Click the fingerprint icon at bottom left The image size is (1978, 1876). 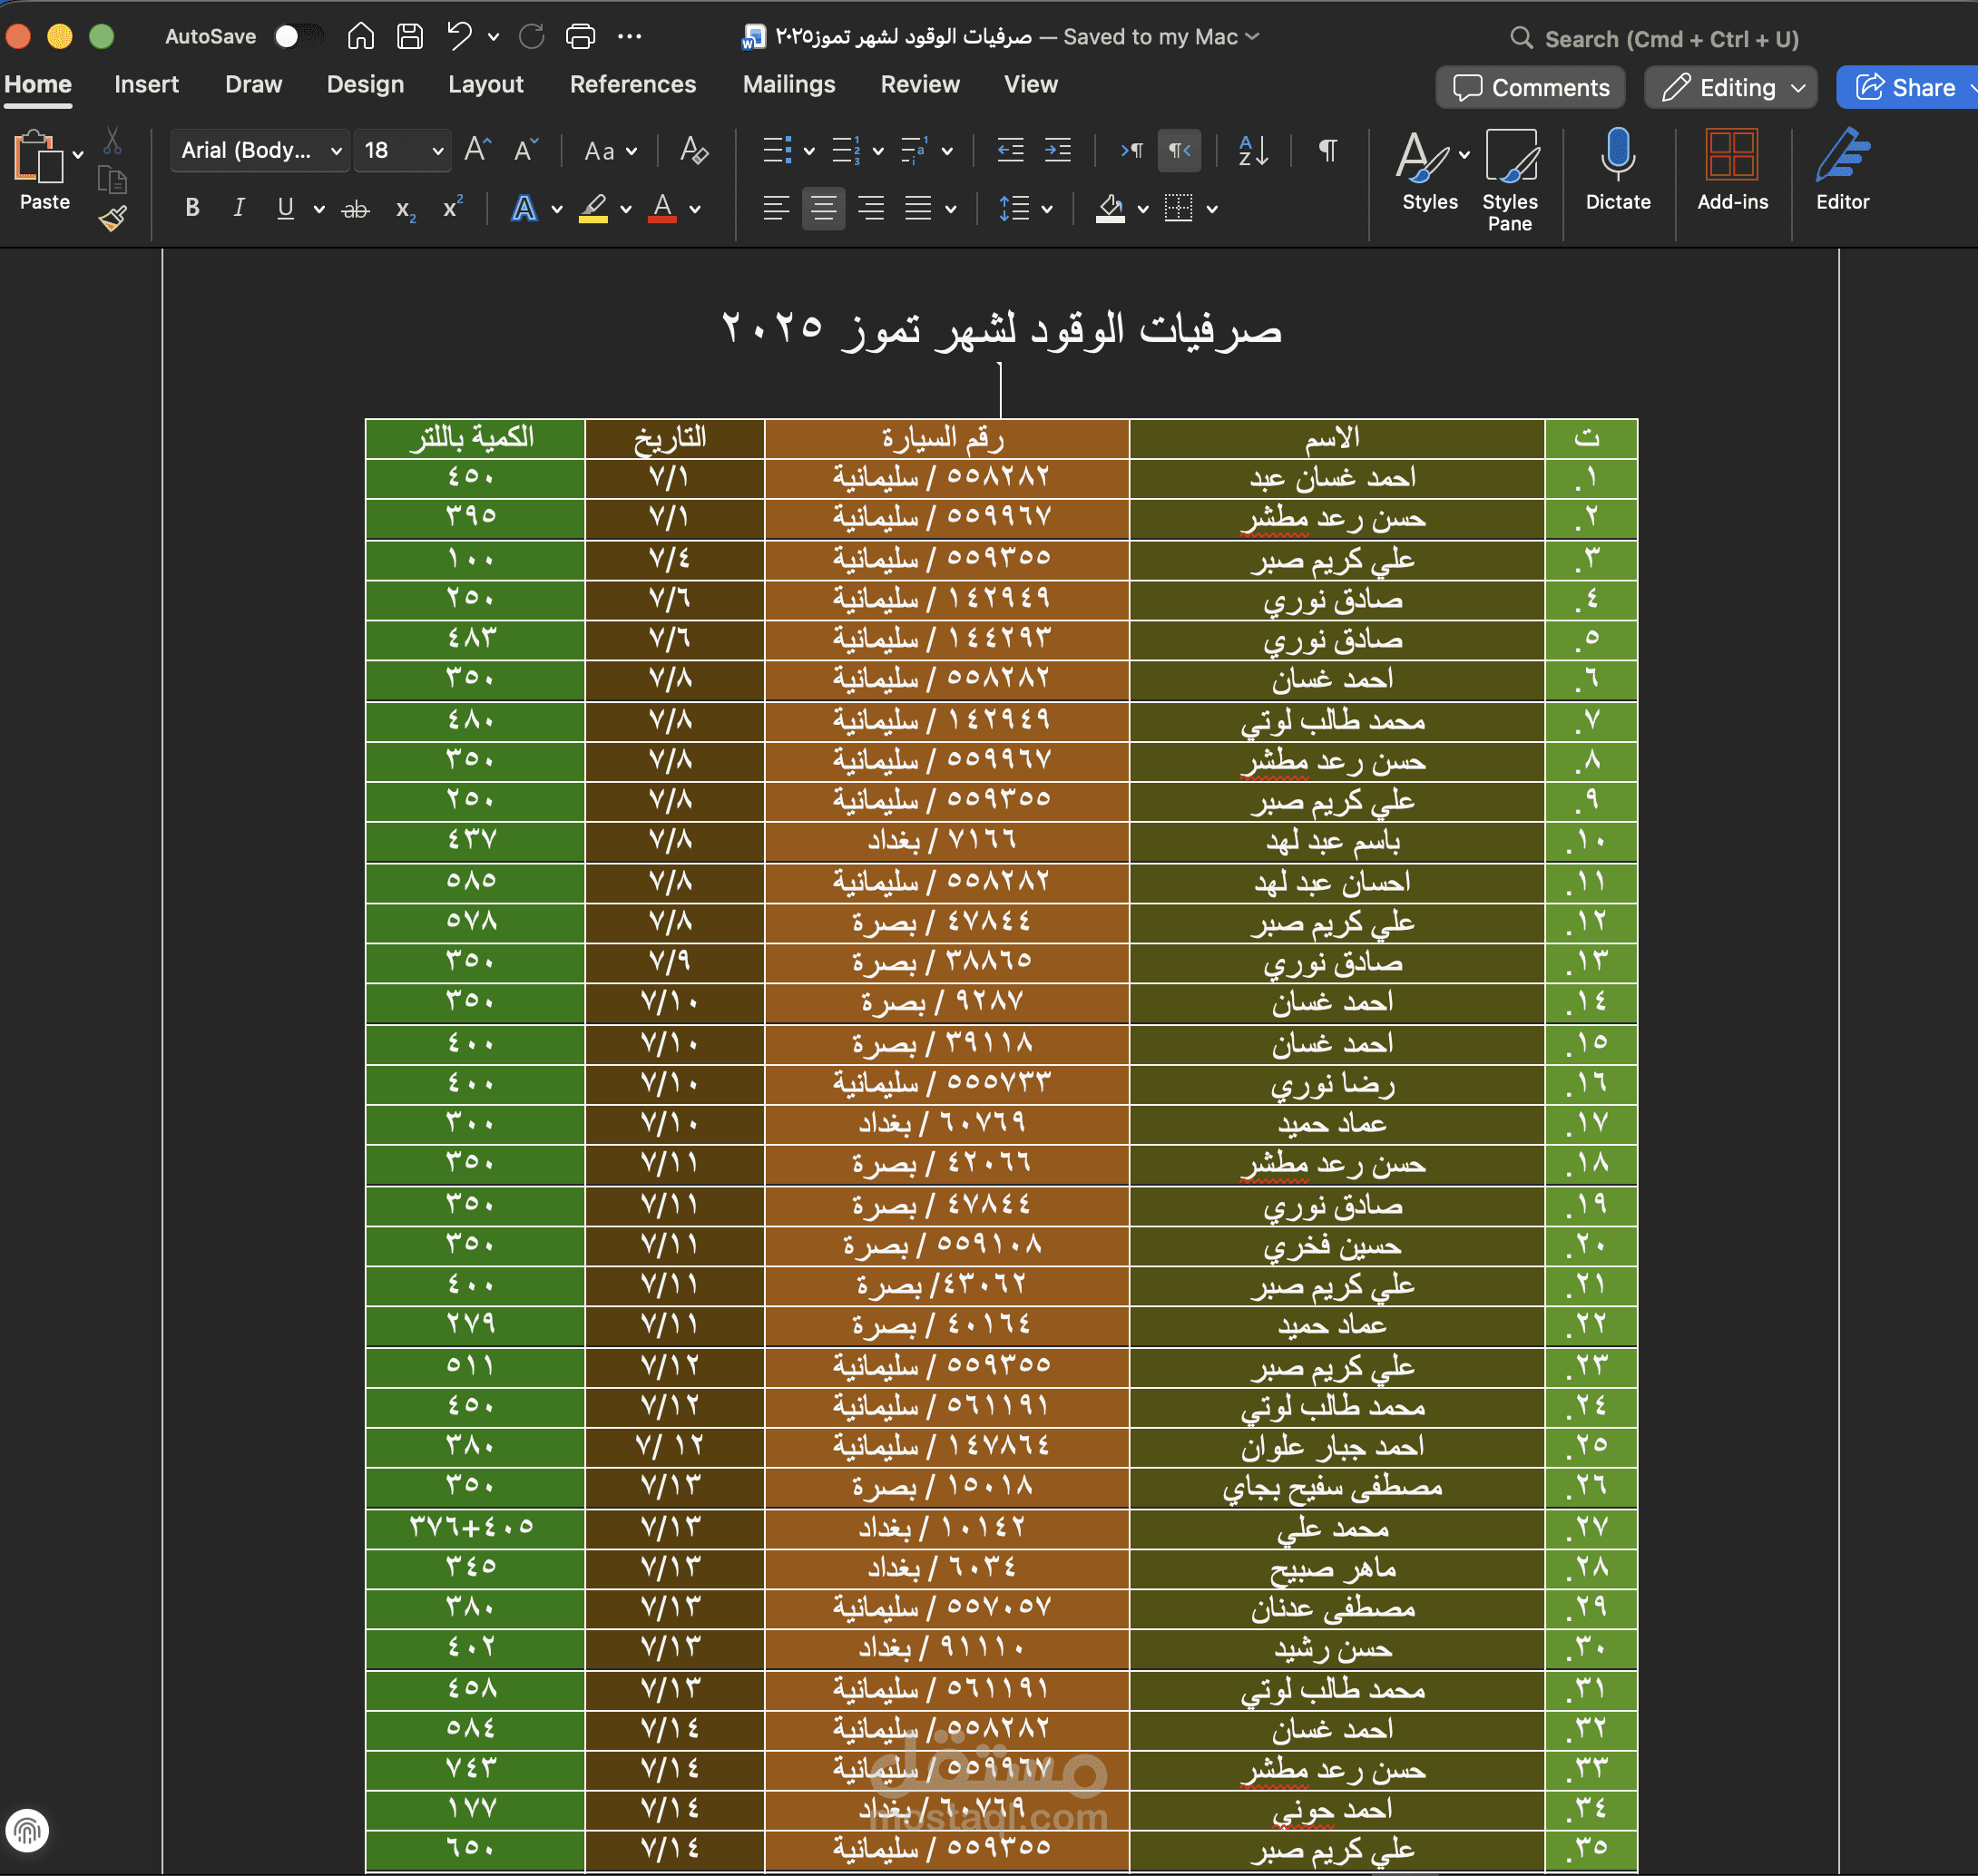point(27,1830)
